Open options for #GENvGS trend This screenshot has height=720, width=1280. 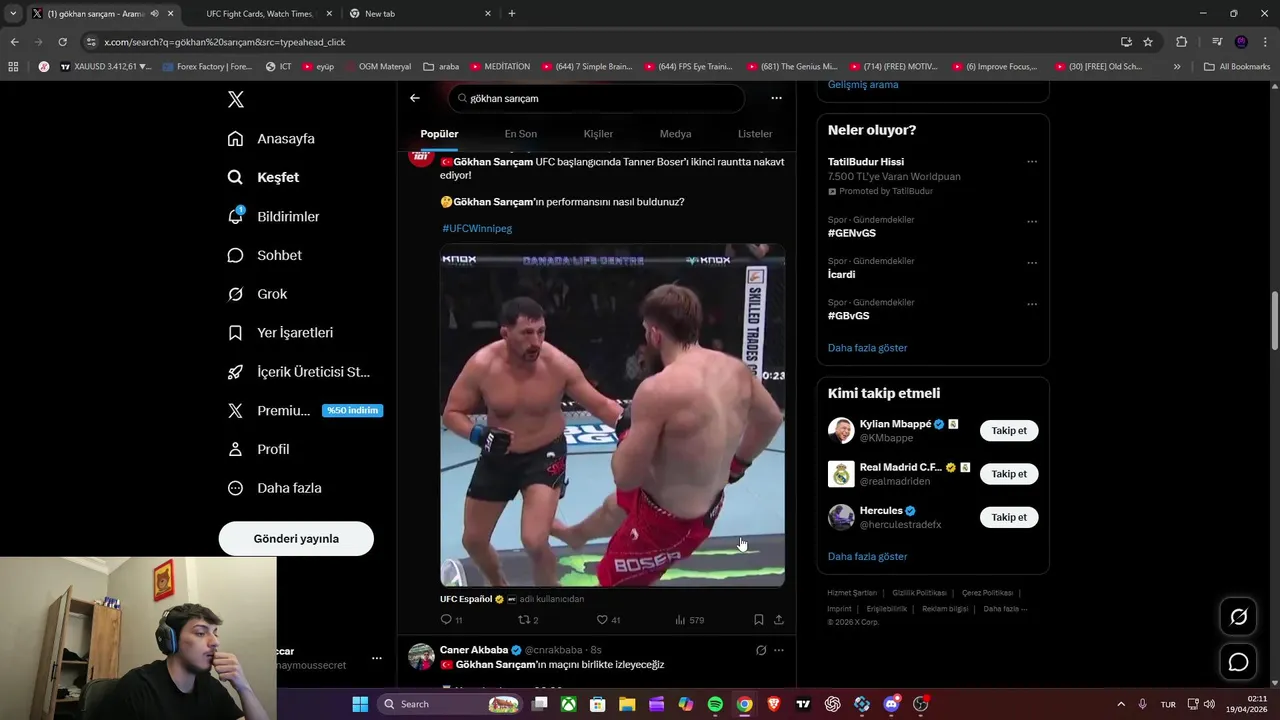point(1032,221)
